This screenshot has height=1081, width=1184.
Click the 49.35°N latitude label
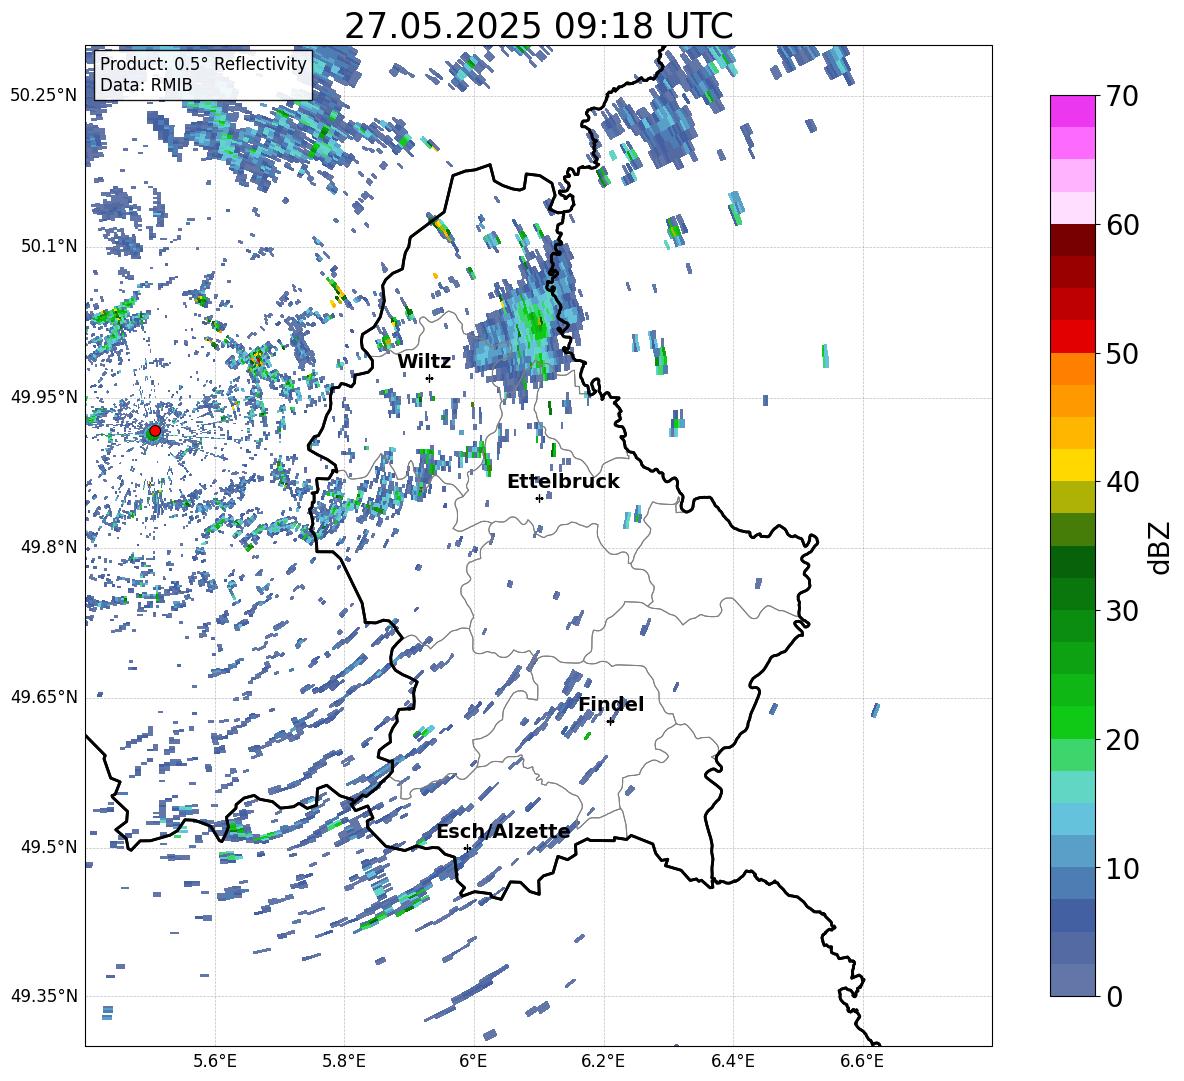[44, 996]
